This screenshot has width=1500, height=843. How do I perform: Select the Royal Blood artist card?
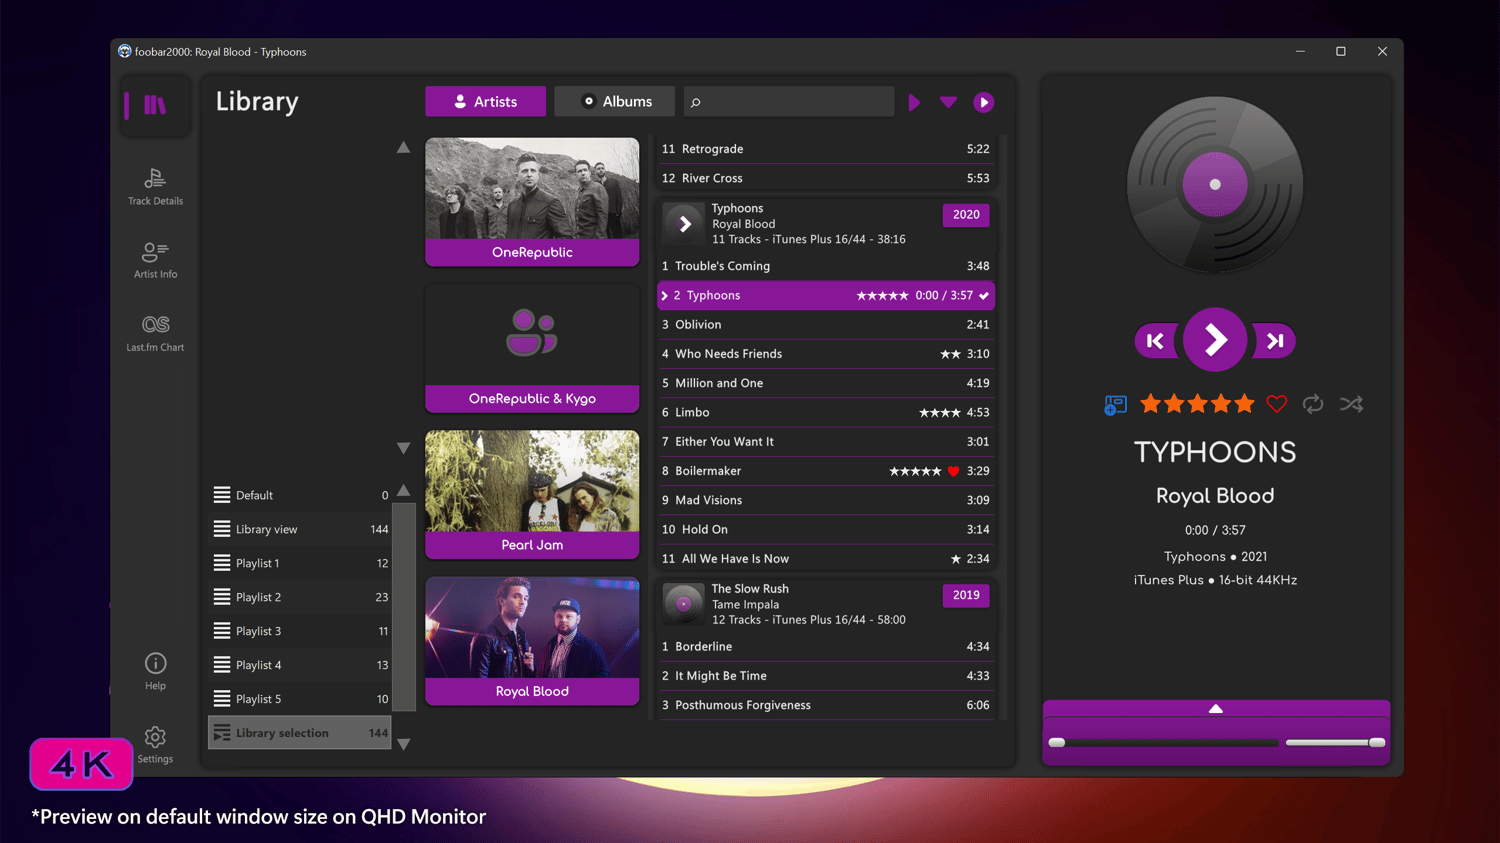[532, 641]
